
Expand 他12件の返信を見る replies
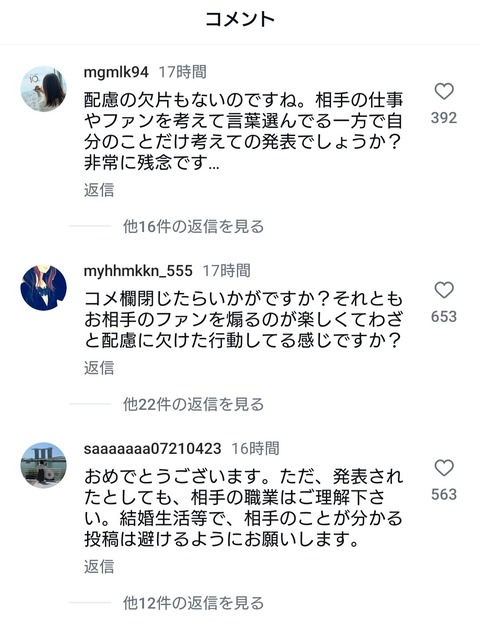coord(193,603)
